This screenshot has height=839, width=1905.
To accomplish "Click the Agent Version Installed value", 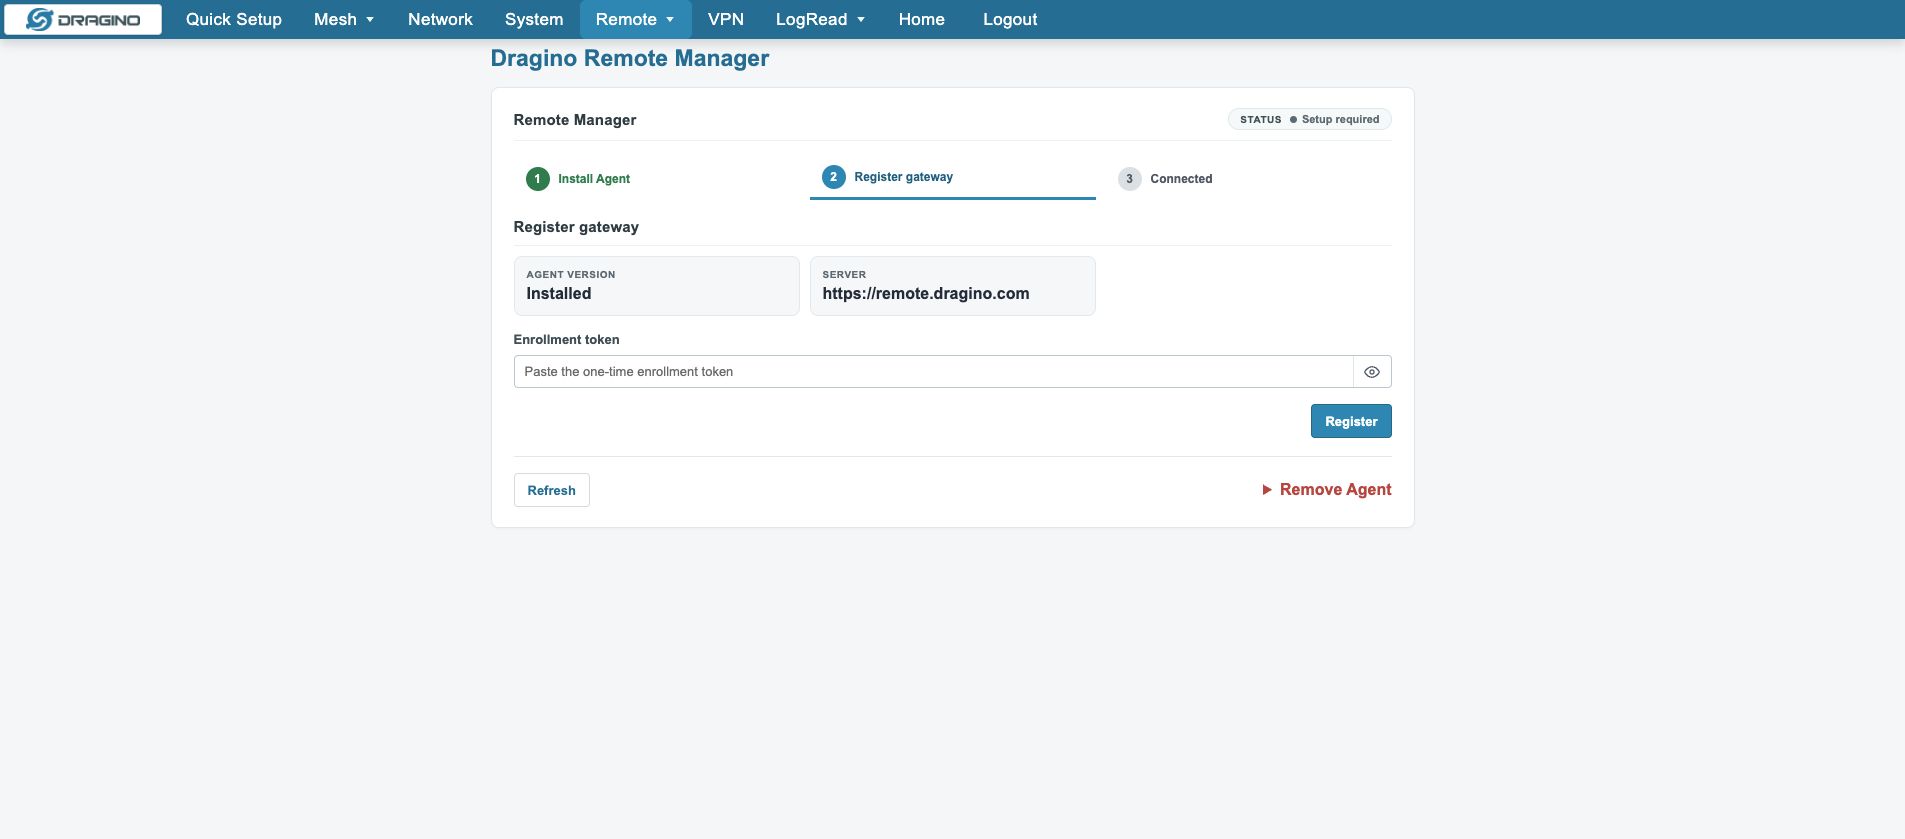I will click(559, 294).
